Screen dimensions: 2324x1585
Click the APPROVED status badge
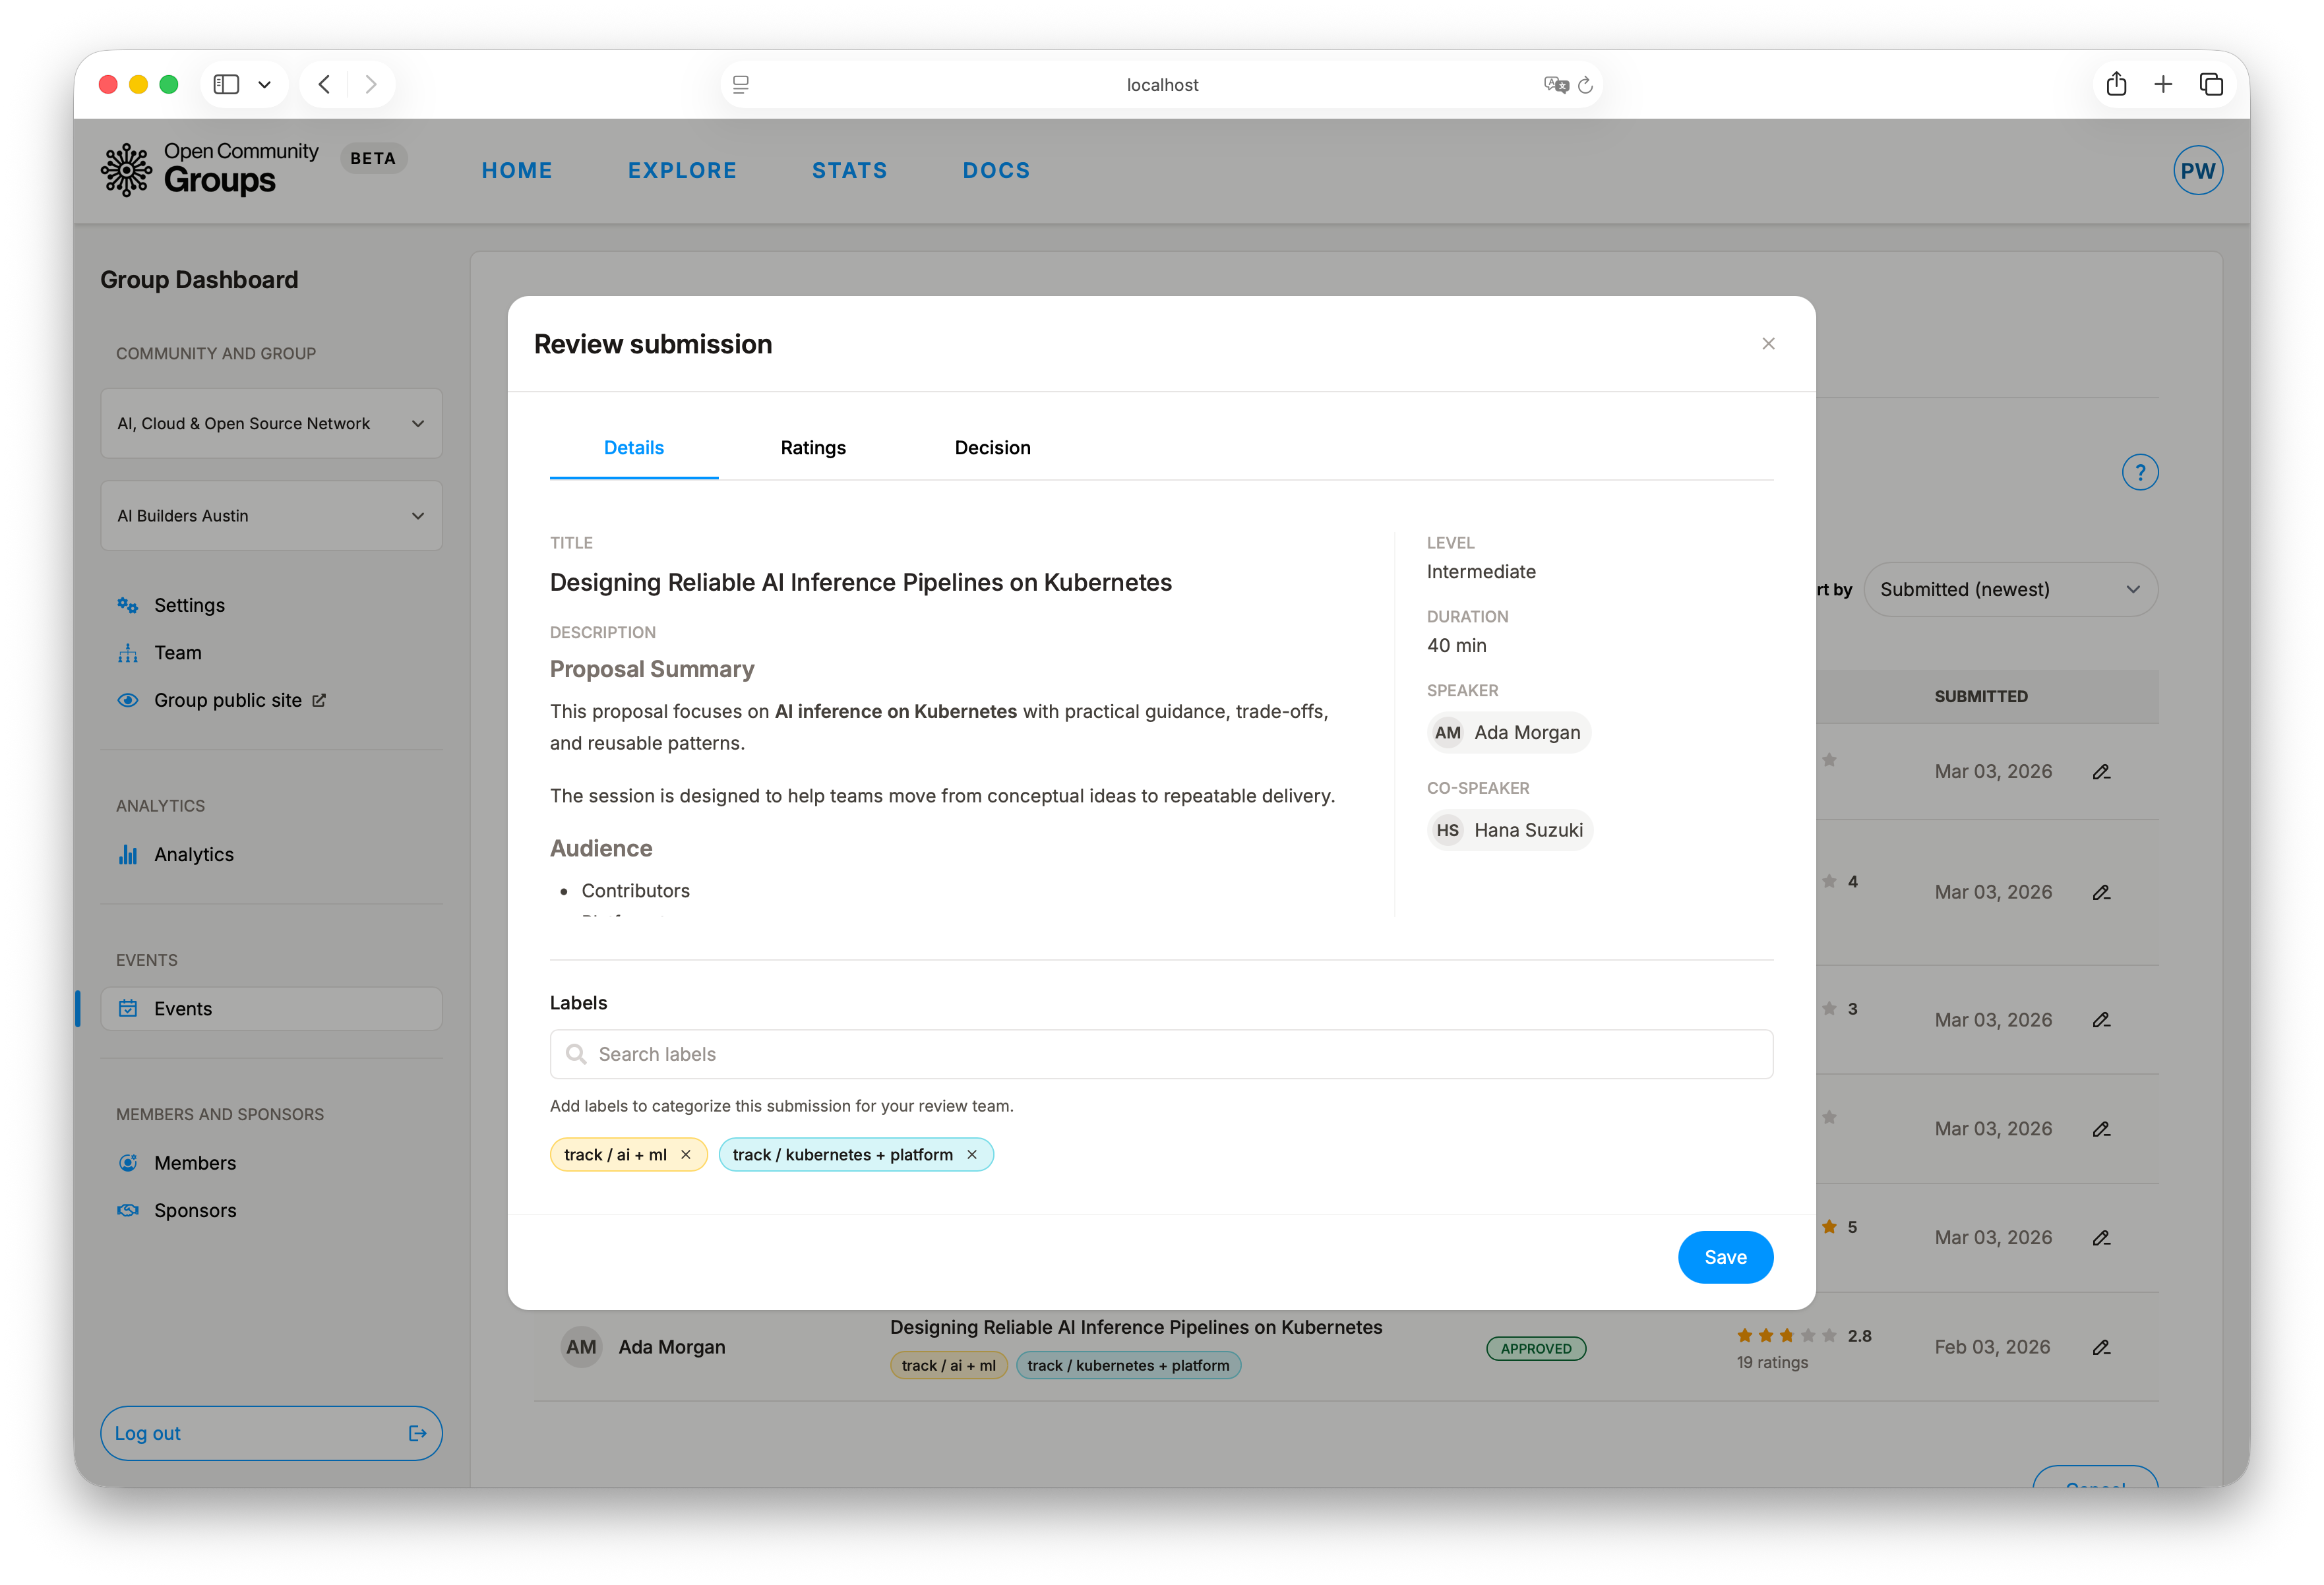(x=1536, y=1349)
